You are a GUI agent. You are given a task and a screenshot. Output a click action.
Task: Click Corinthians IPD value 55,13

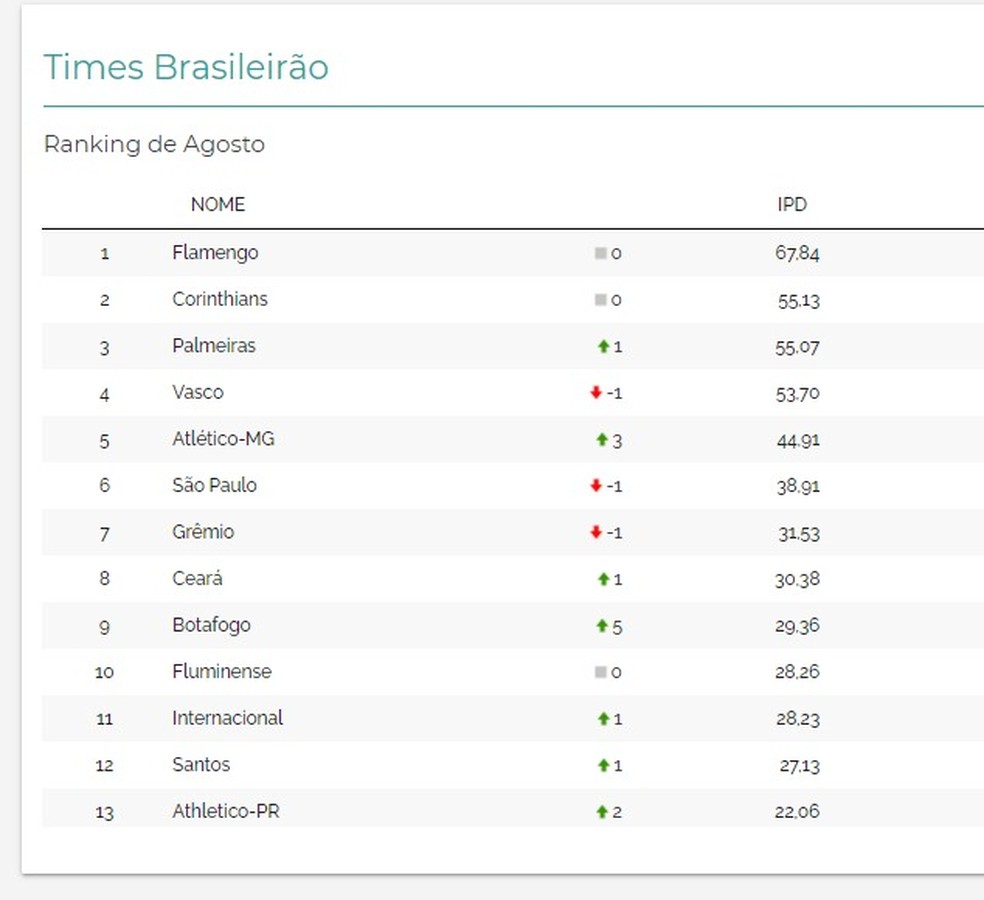pyautogui.click(x=798, y=300)
